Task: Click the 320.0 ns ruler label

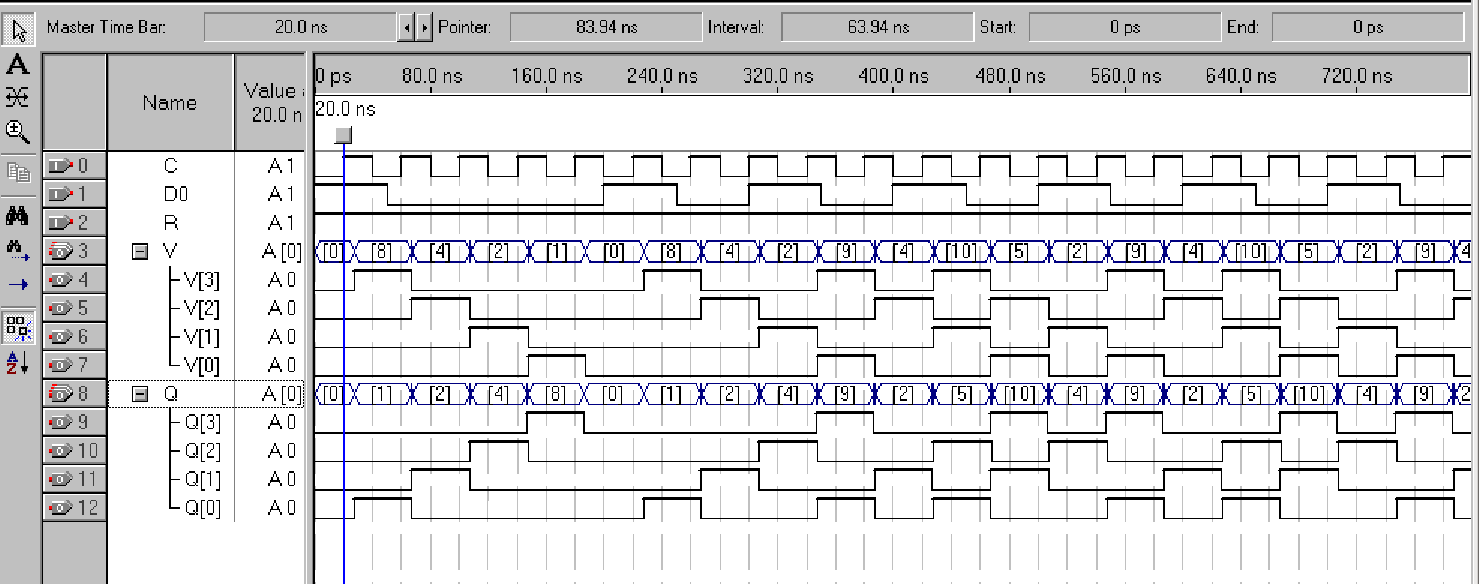Action: (779, 76)
